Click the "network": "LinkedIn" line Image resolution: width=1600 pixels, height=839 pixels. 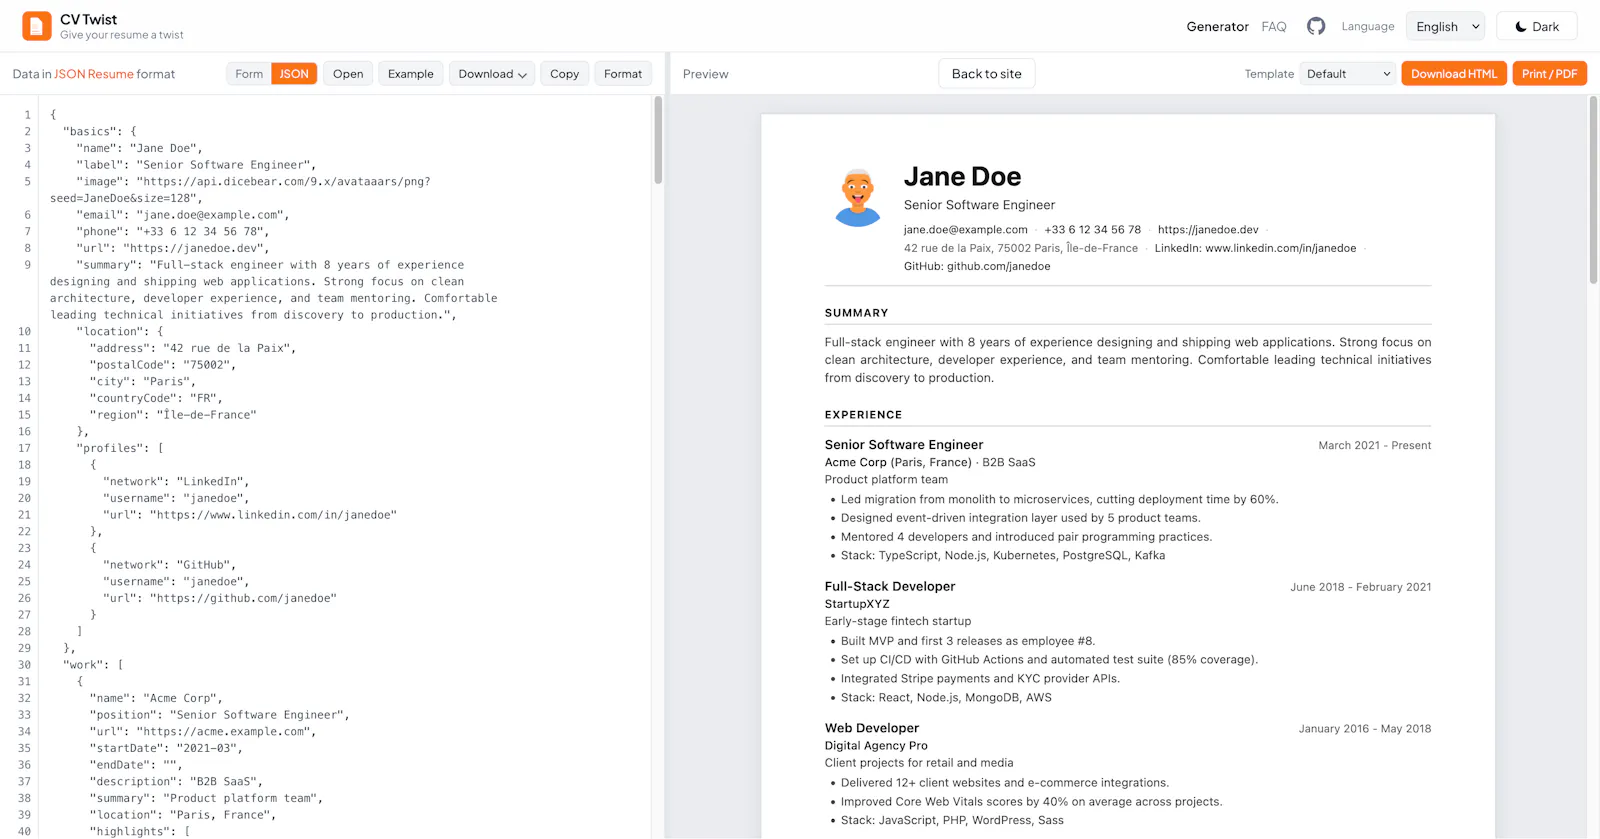(x=176, y=482)
